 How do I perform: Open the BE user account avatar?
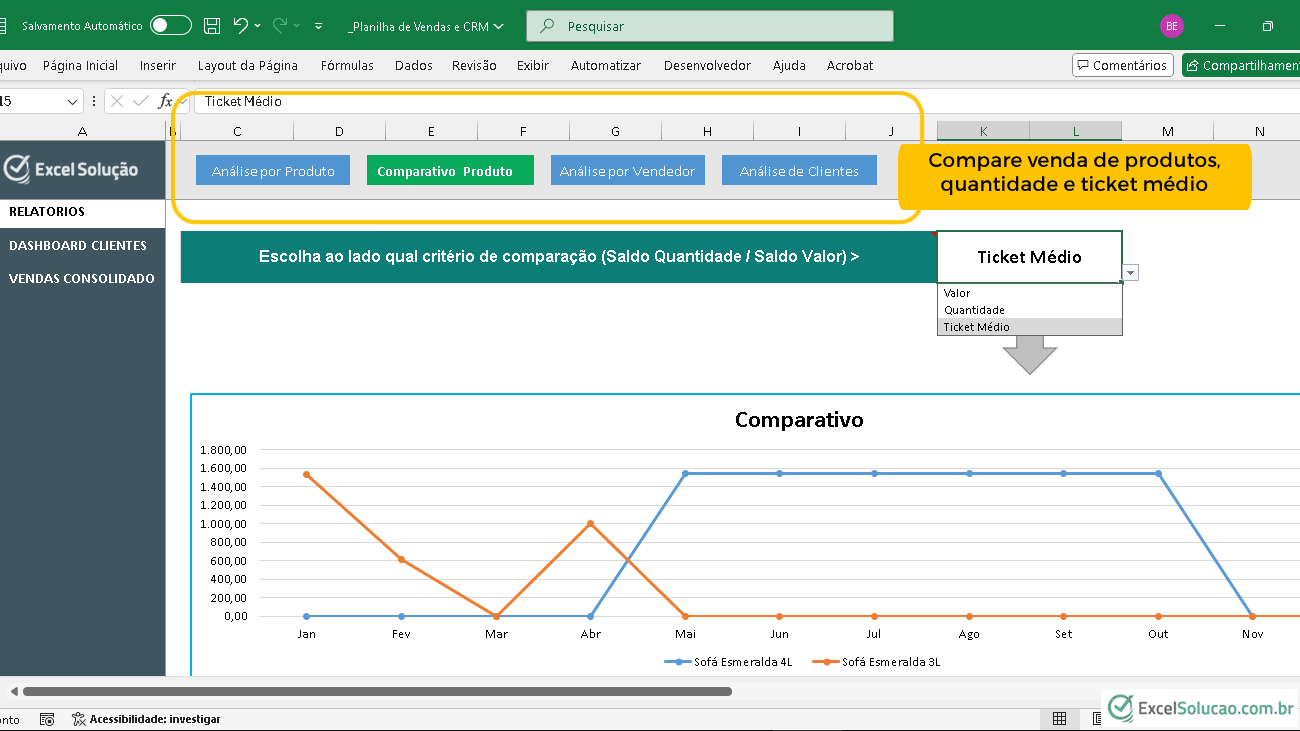click(1171, 26)
